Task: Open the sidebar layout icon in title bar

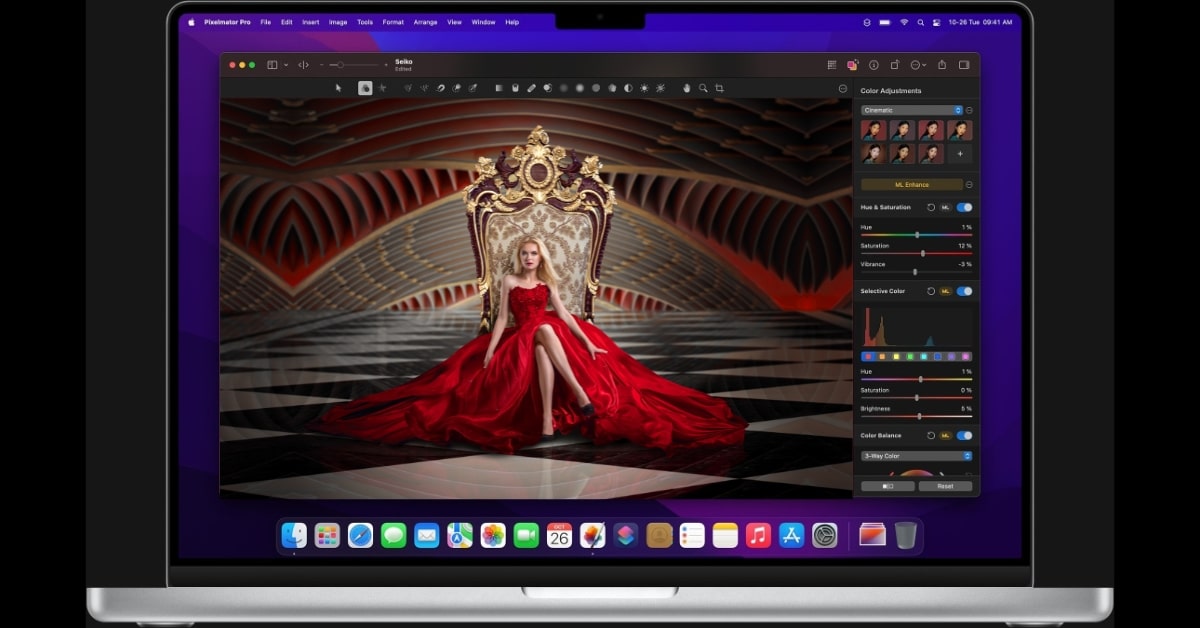Action: coord(272,65)
